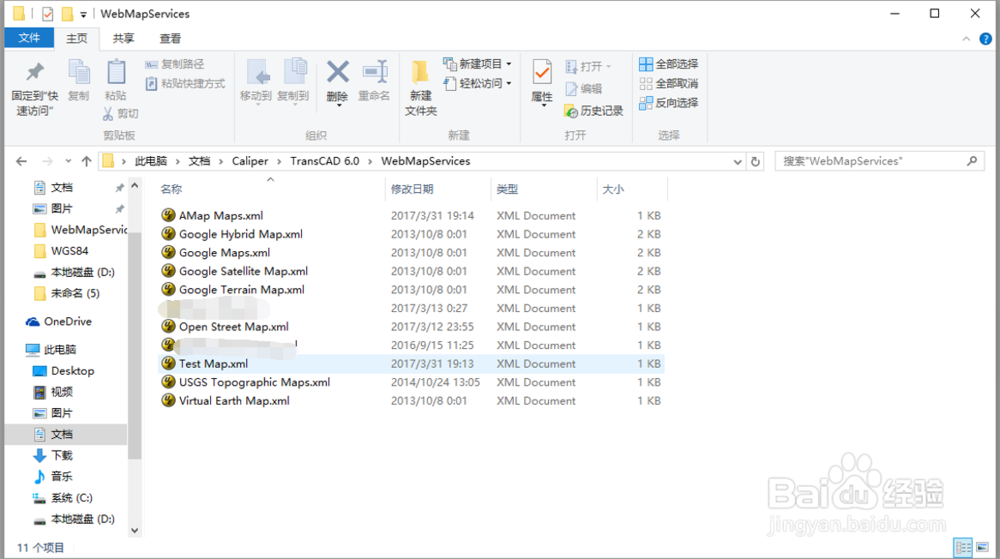Click the Move To icon (移动到)
This screenshot has height=559, width=1000.
pyautogui.click(x=257, y=72)
